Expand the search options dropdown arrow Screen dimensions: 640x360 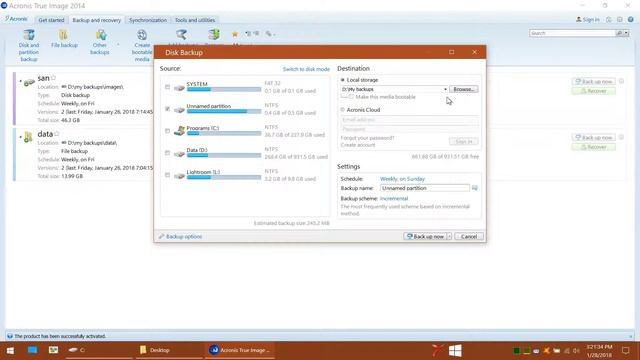point(626,33)
